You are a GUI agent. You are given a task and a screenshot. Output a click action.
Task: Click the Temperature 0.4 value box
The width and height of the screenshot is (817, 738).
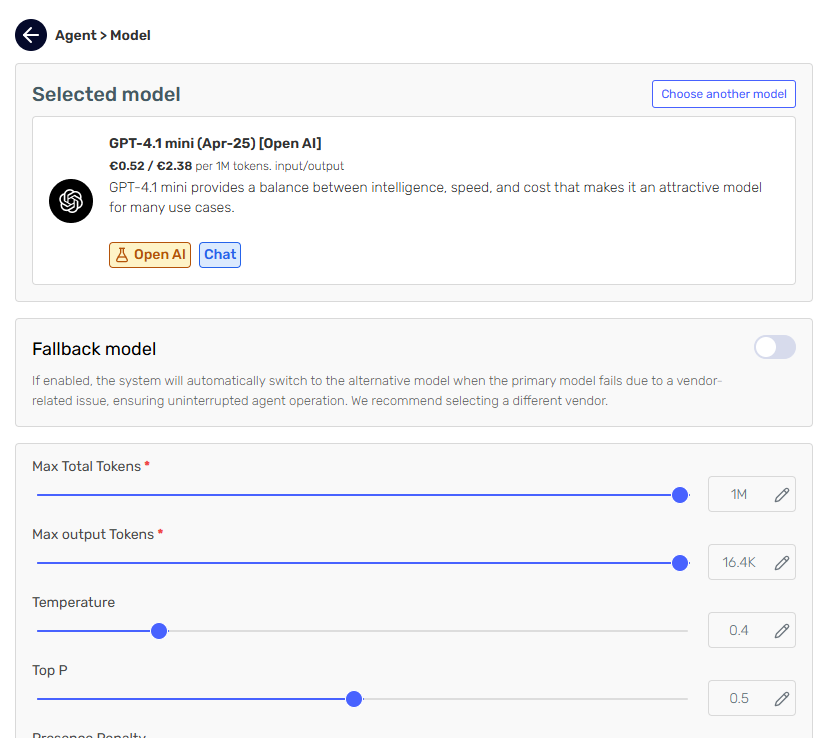(739, 630)
